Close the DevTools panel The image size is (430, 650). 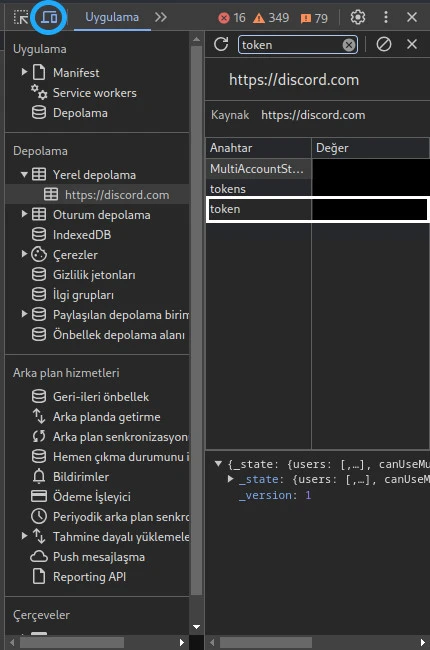[412, 17]
